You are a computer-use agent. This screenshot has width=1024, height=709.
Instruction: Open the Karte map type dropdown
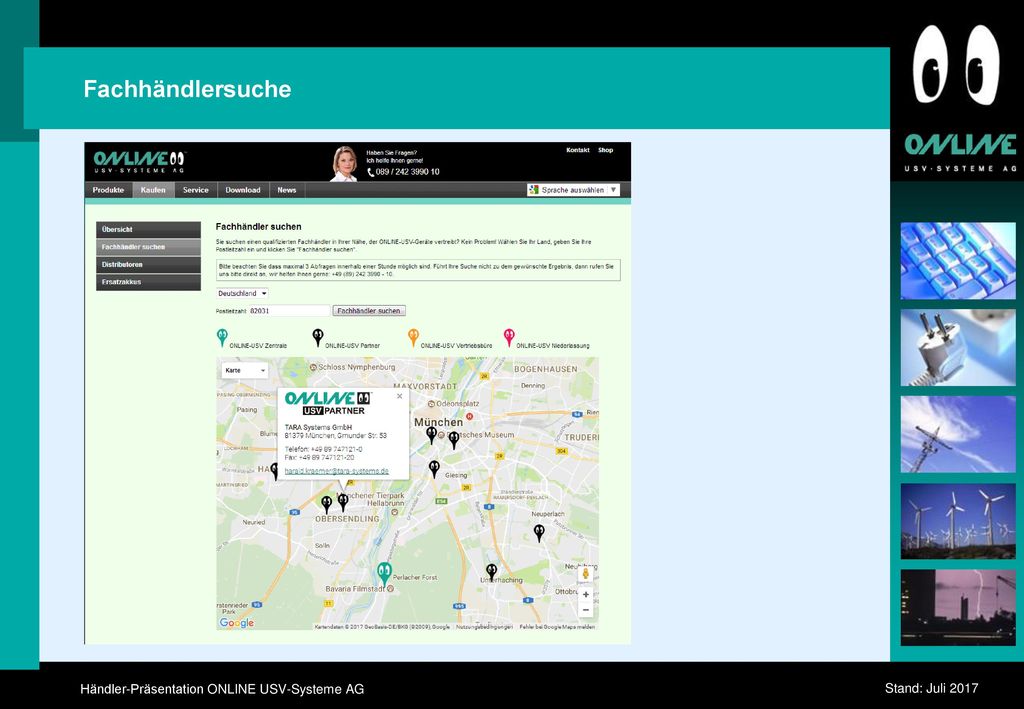tap(245, 370)
